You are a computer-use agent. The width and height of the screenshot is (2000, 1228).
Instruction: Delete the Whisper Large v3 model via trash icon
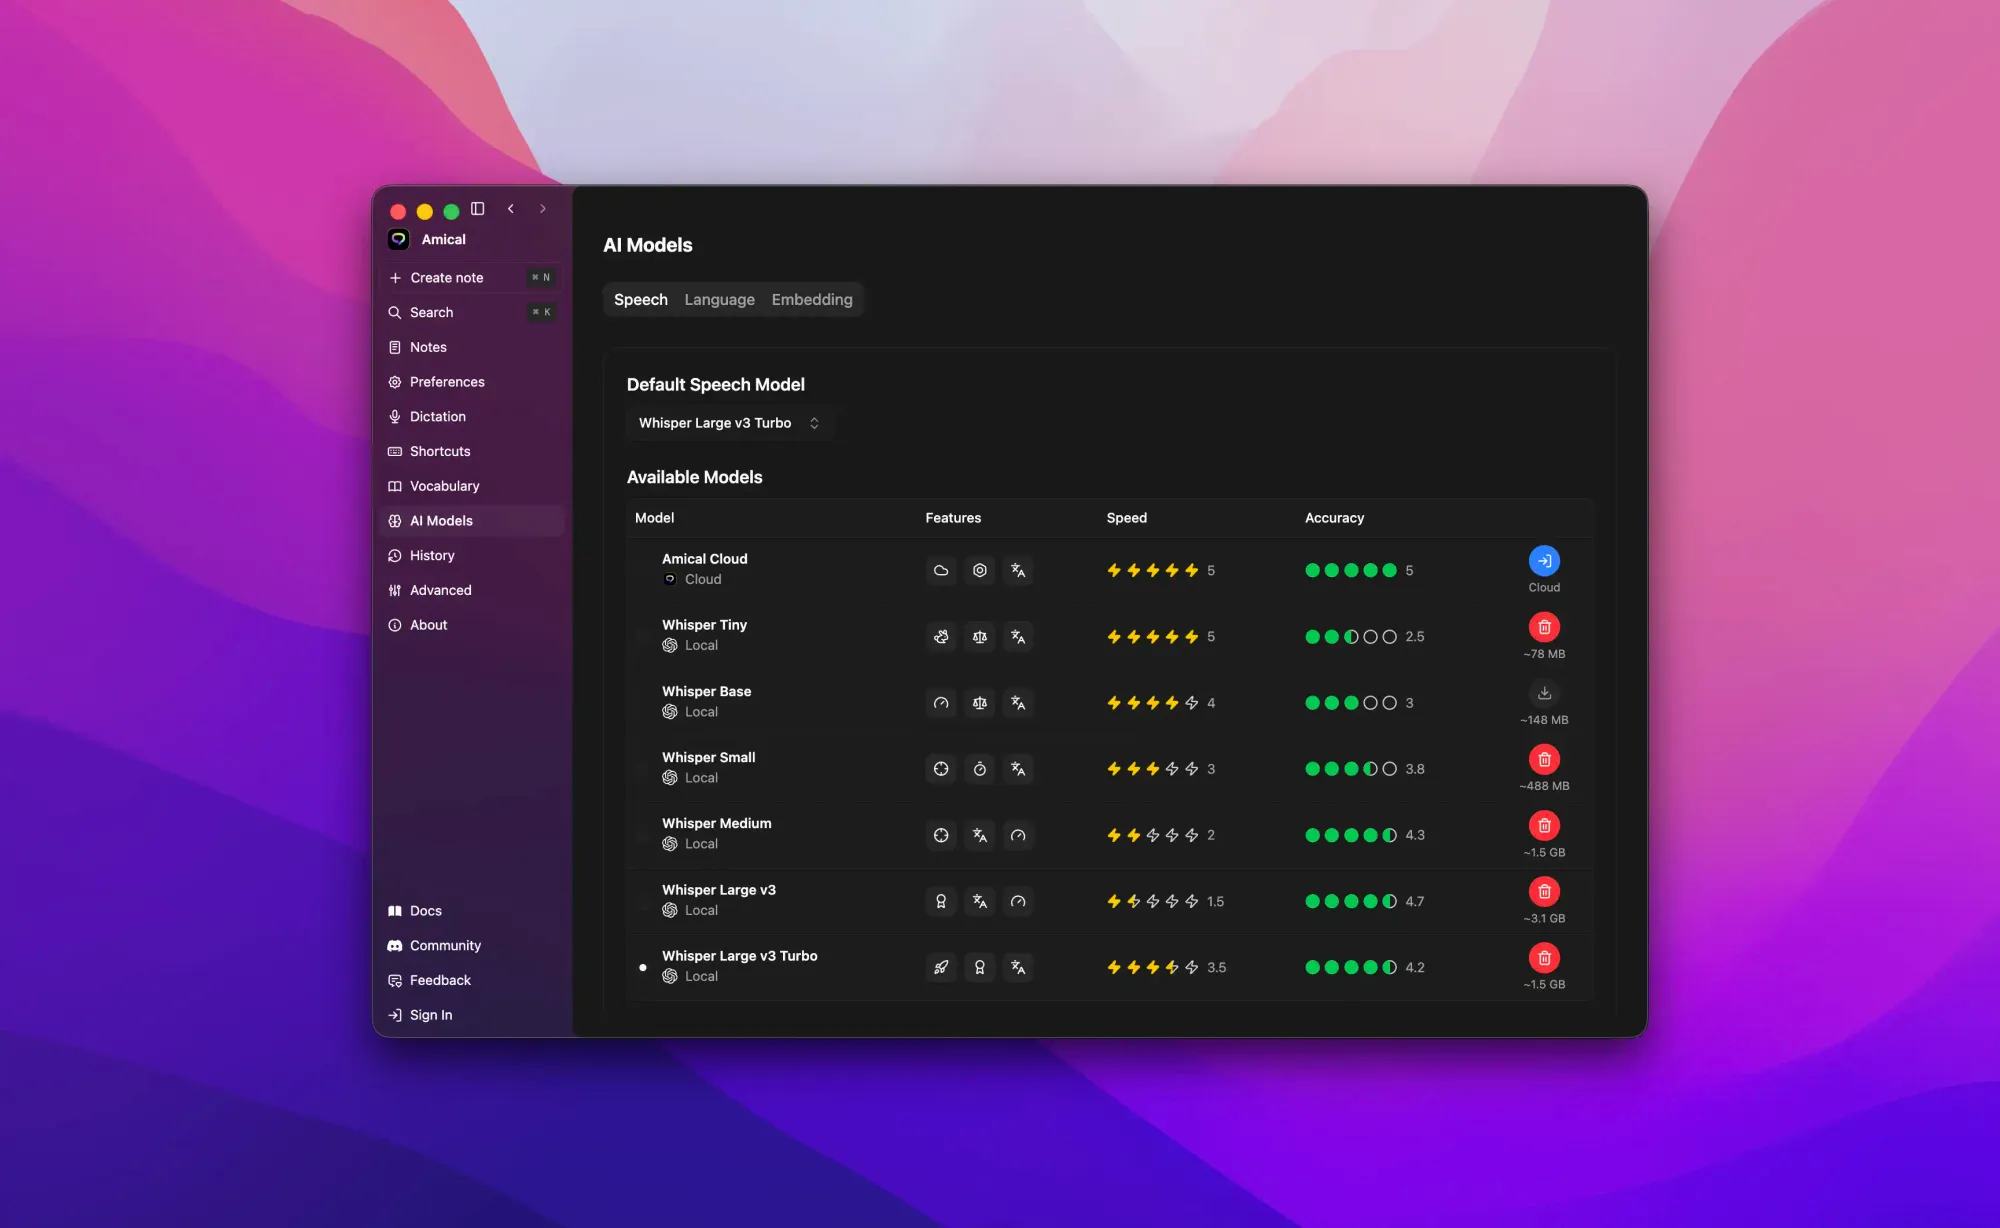click(1545, 891)
